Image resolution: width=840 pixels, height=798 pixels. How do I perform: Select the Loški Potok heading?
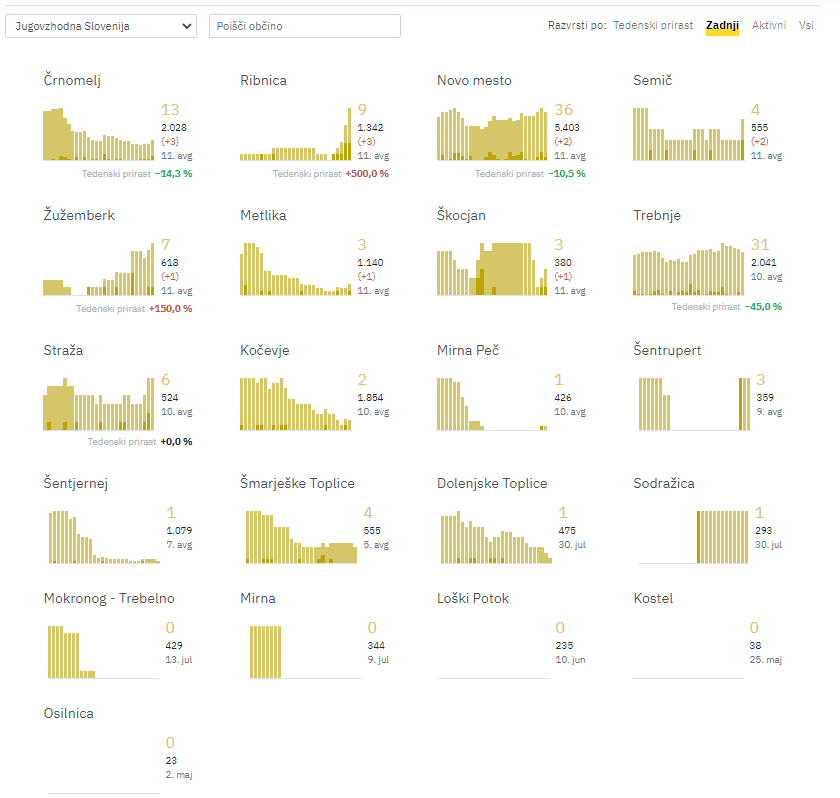(472, 598)
